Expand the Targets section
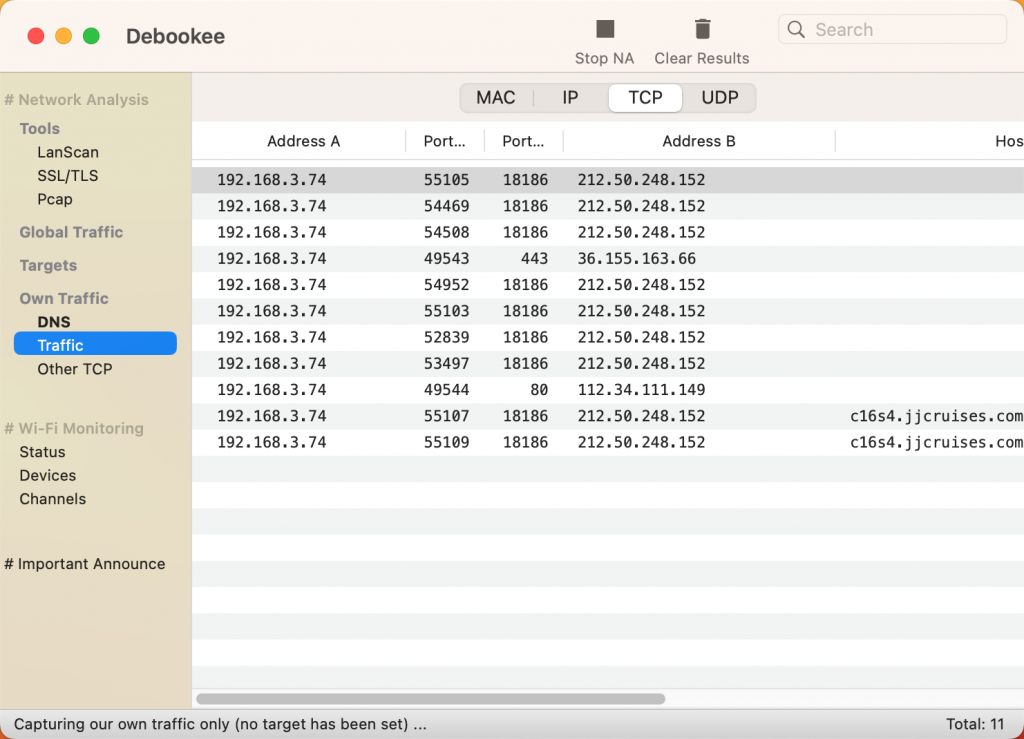 (x=47, y=265)
